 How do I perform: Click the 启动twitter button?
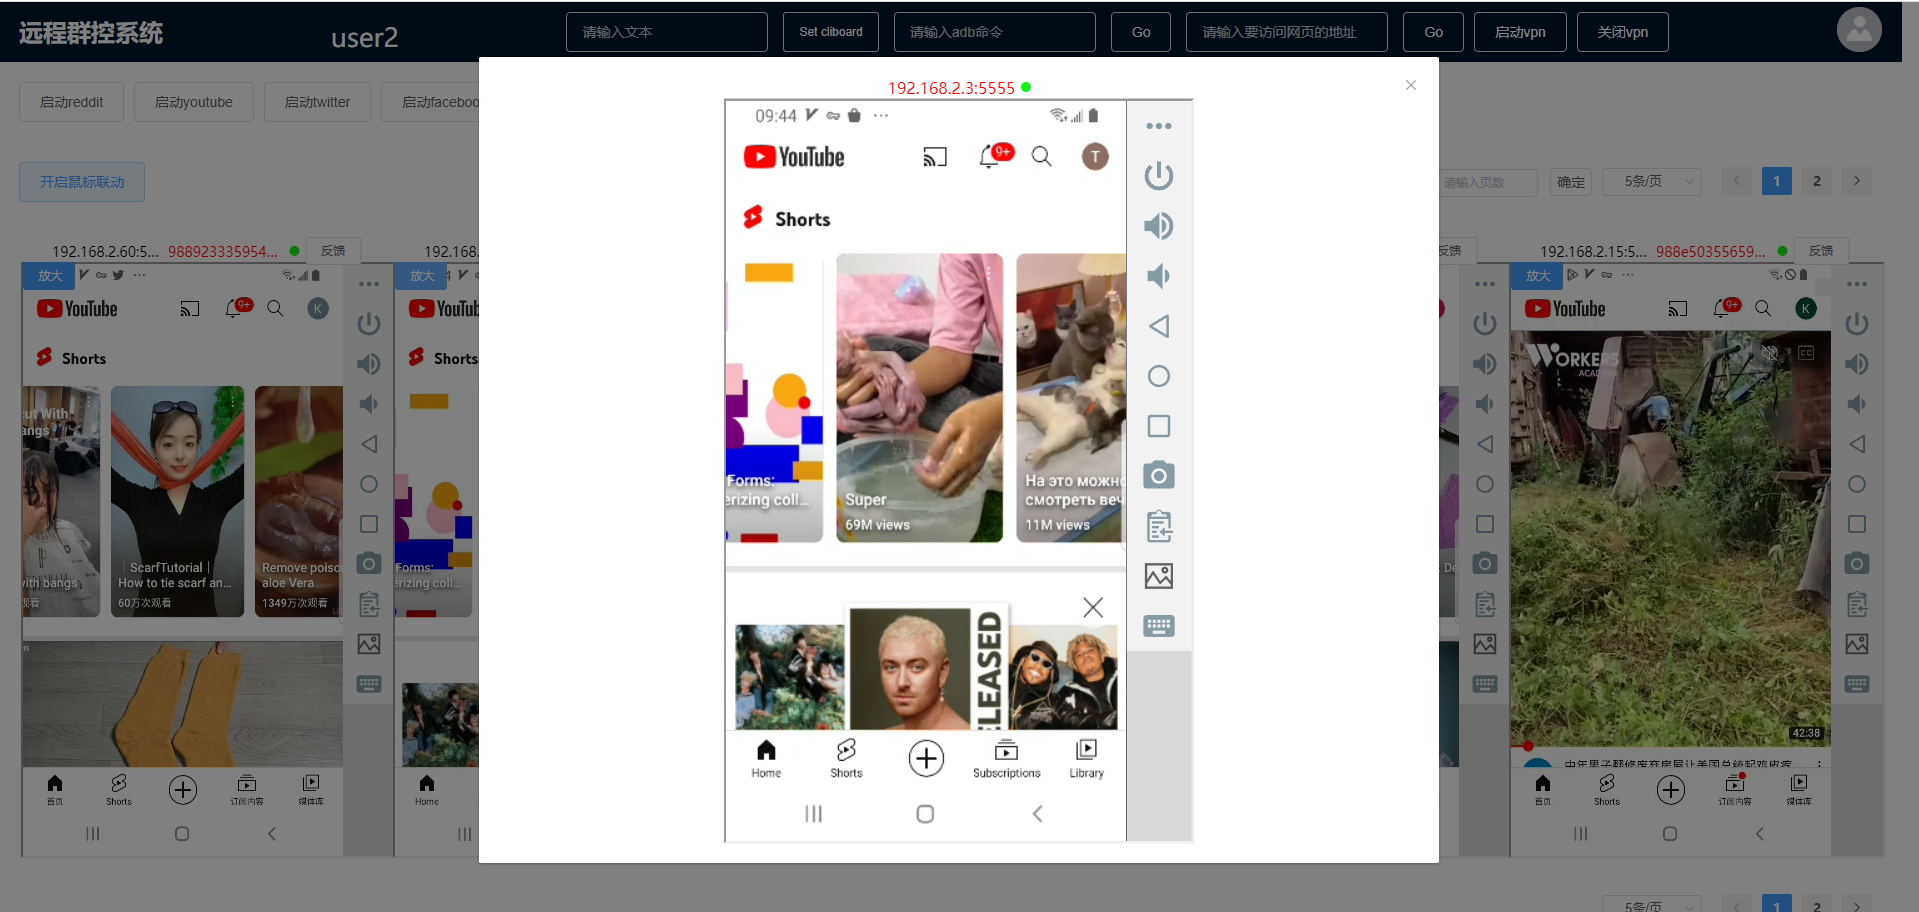[x=317, y=102]
